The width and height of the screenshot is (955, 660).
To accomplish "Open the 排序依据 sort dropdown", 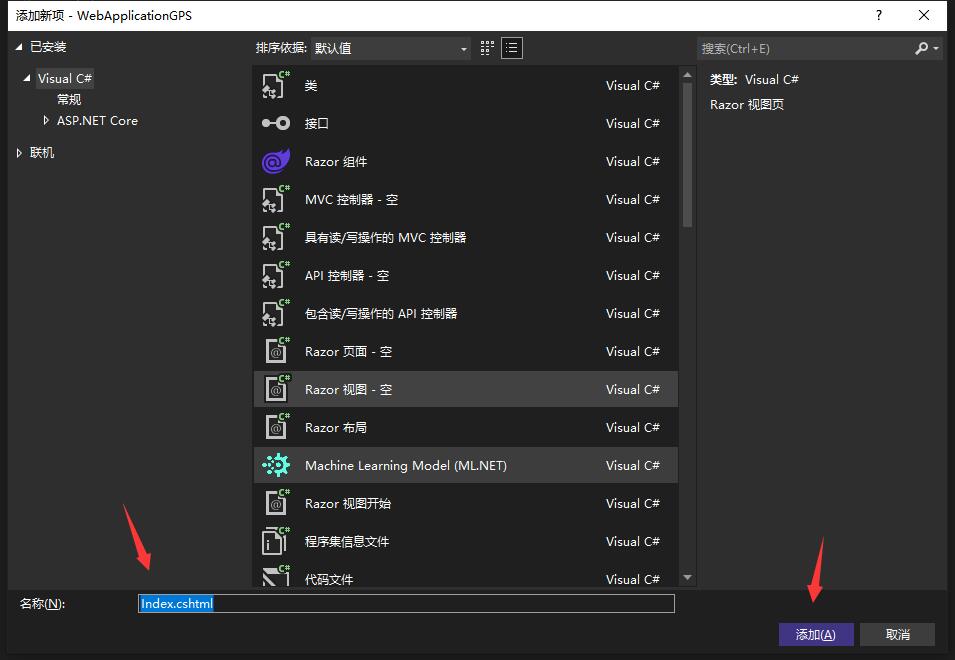I will pos(391,48).
